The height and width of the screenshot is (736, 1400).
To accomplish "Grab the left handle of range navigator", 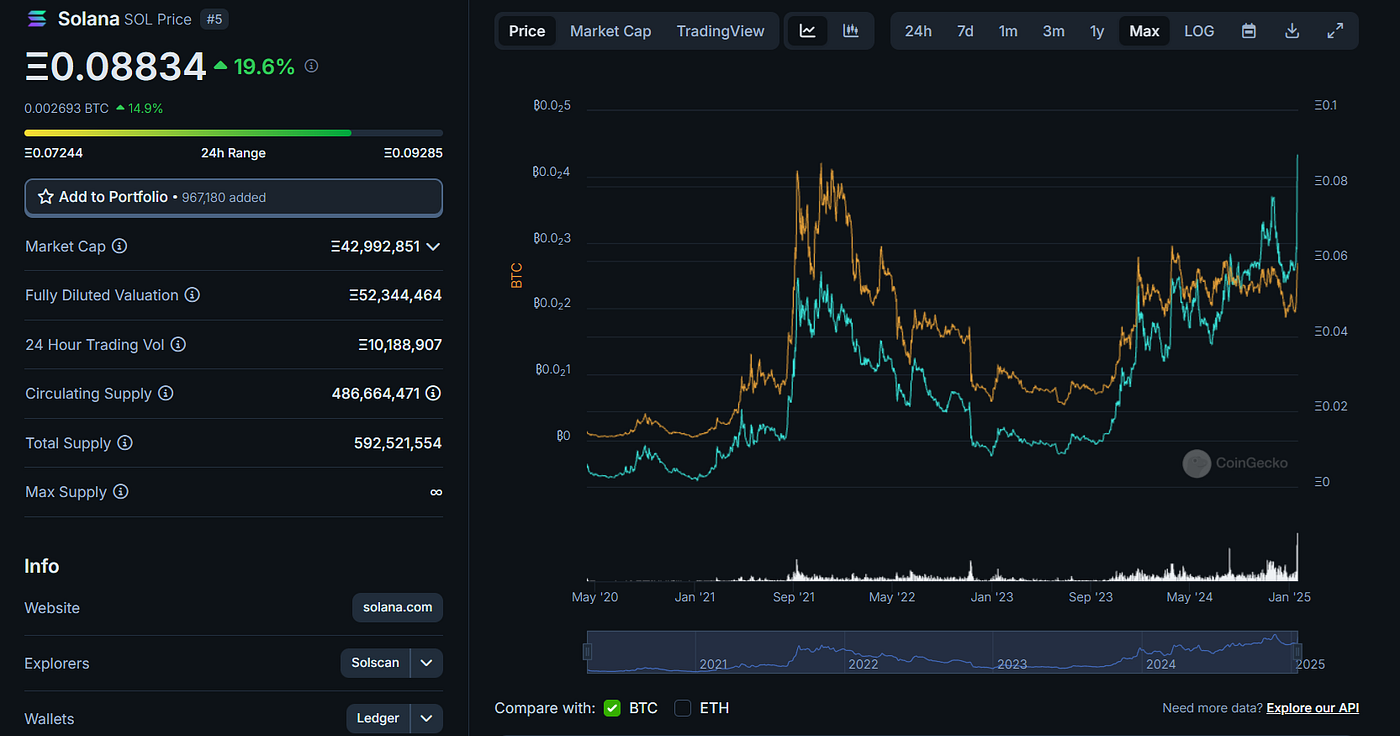I will tap(588, 652).
